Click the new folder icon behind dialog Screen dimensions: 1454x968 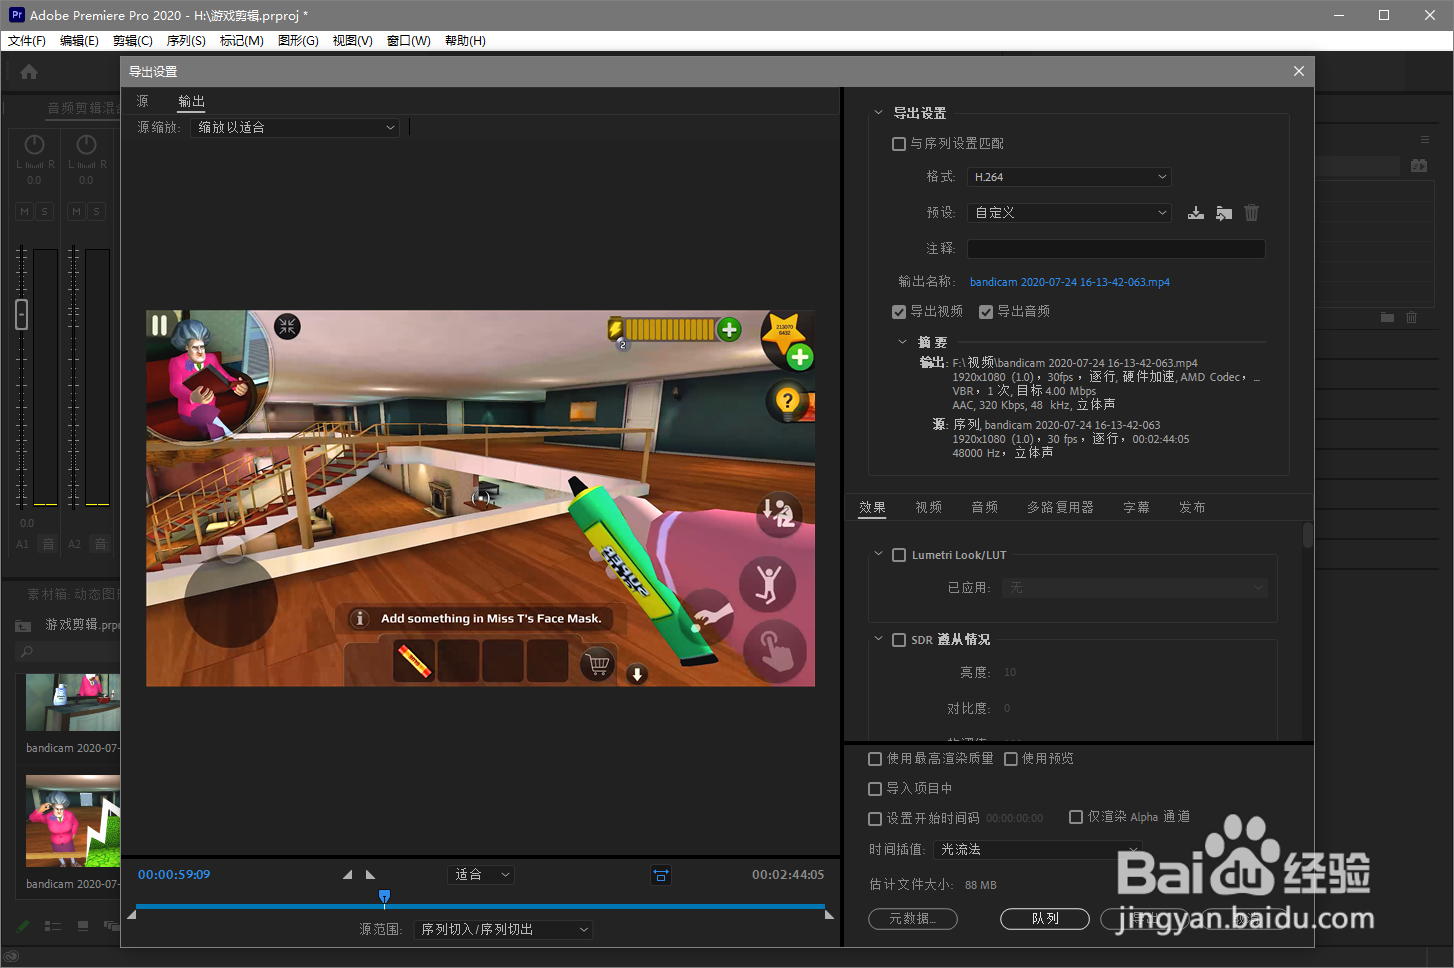click(x=1387, y=317)
